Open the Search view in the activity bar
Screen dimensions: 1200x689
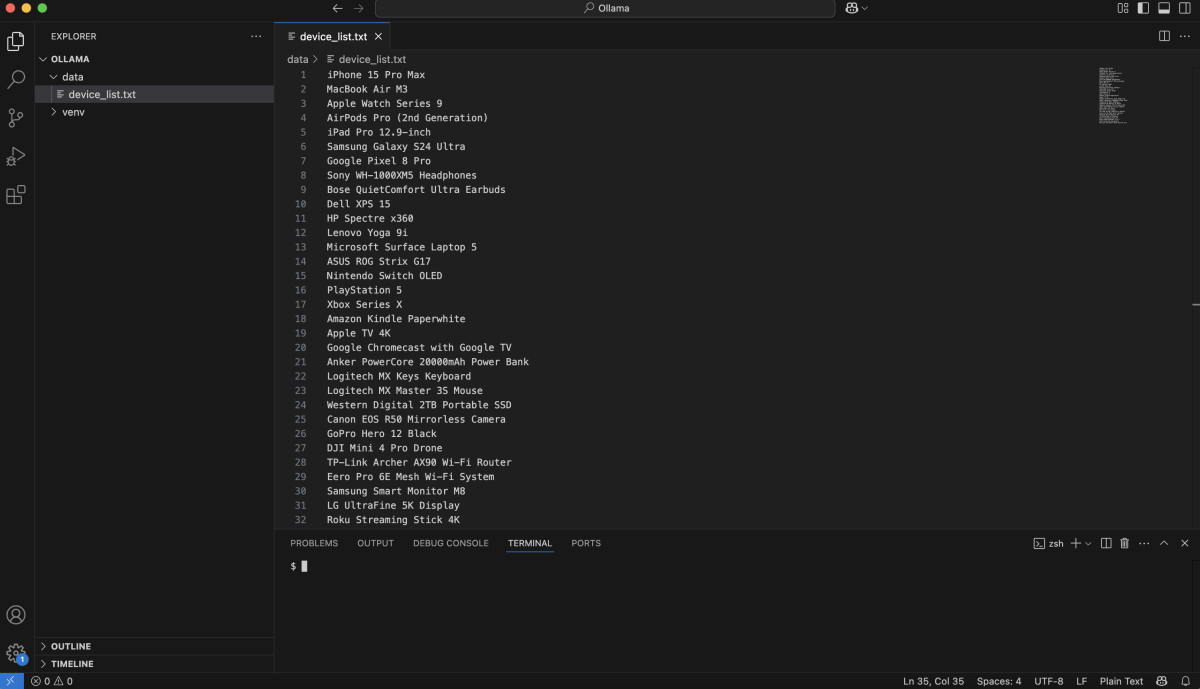(16, 79)
